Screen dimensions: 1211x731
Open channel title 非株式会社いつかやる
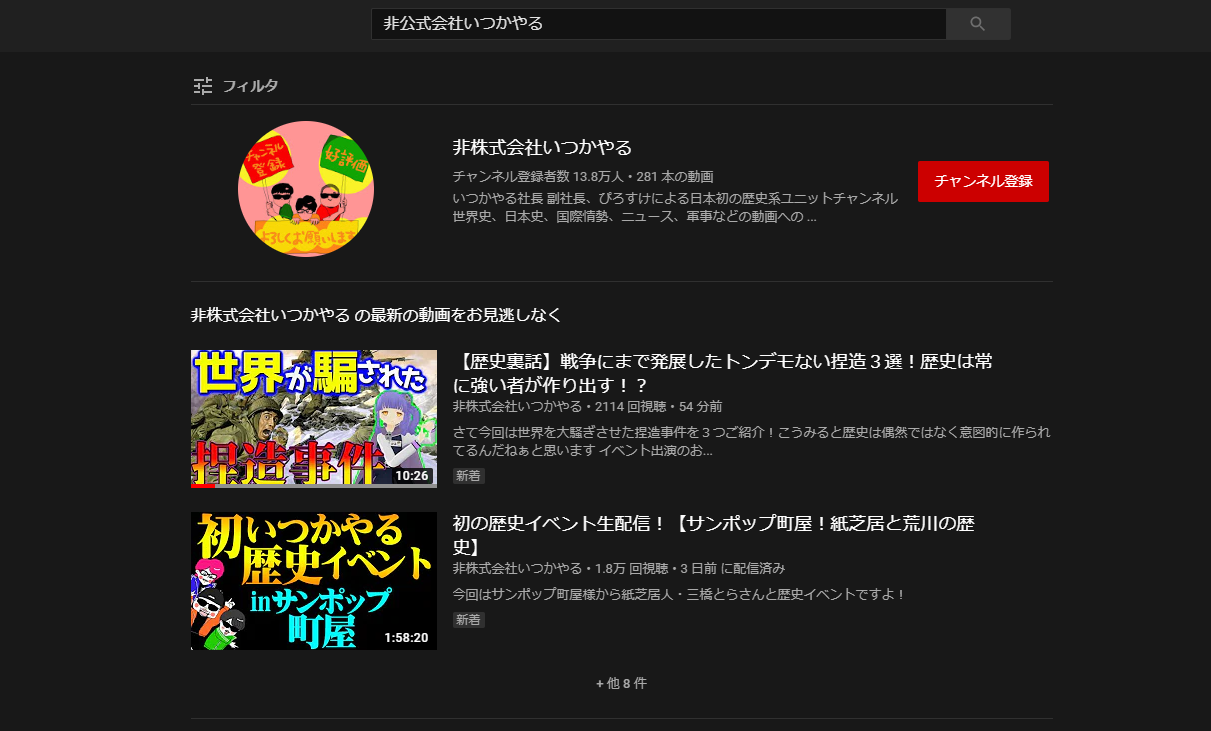click(x=542, y=148)
